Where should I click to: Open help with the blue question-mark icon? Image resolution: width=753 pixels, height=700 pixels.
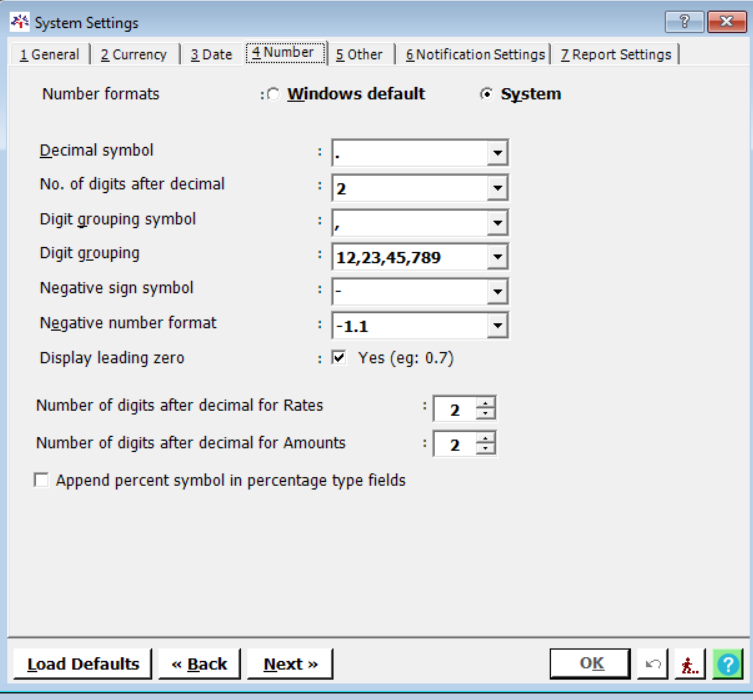727,664
